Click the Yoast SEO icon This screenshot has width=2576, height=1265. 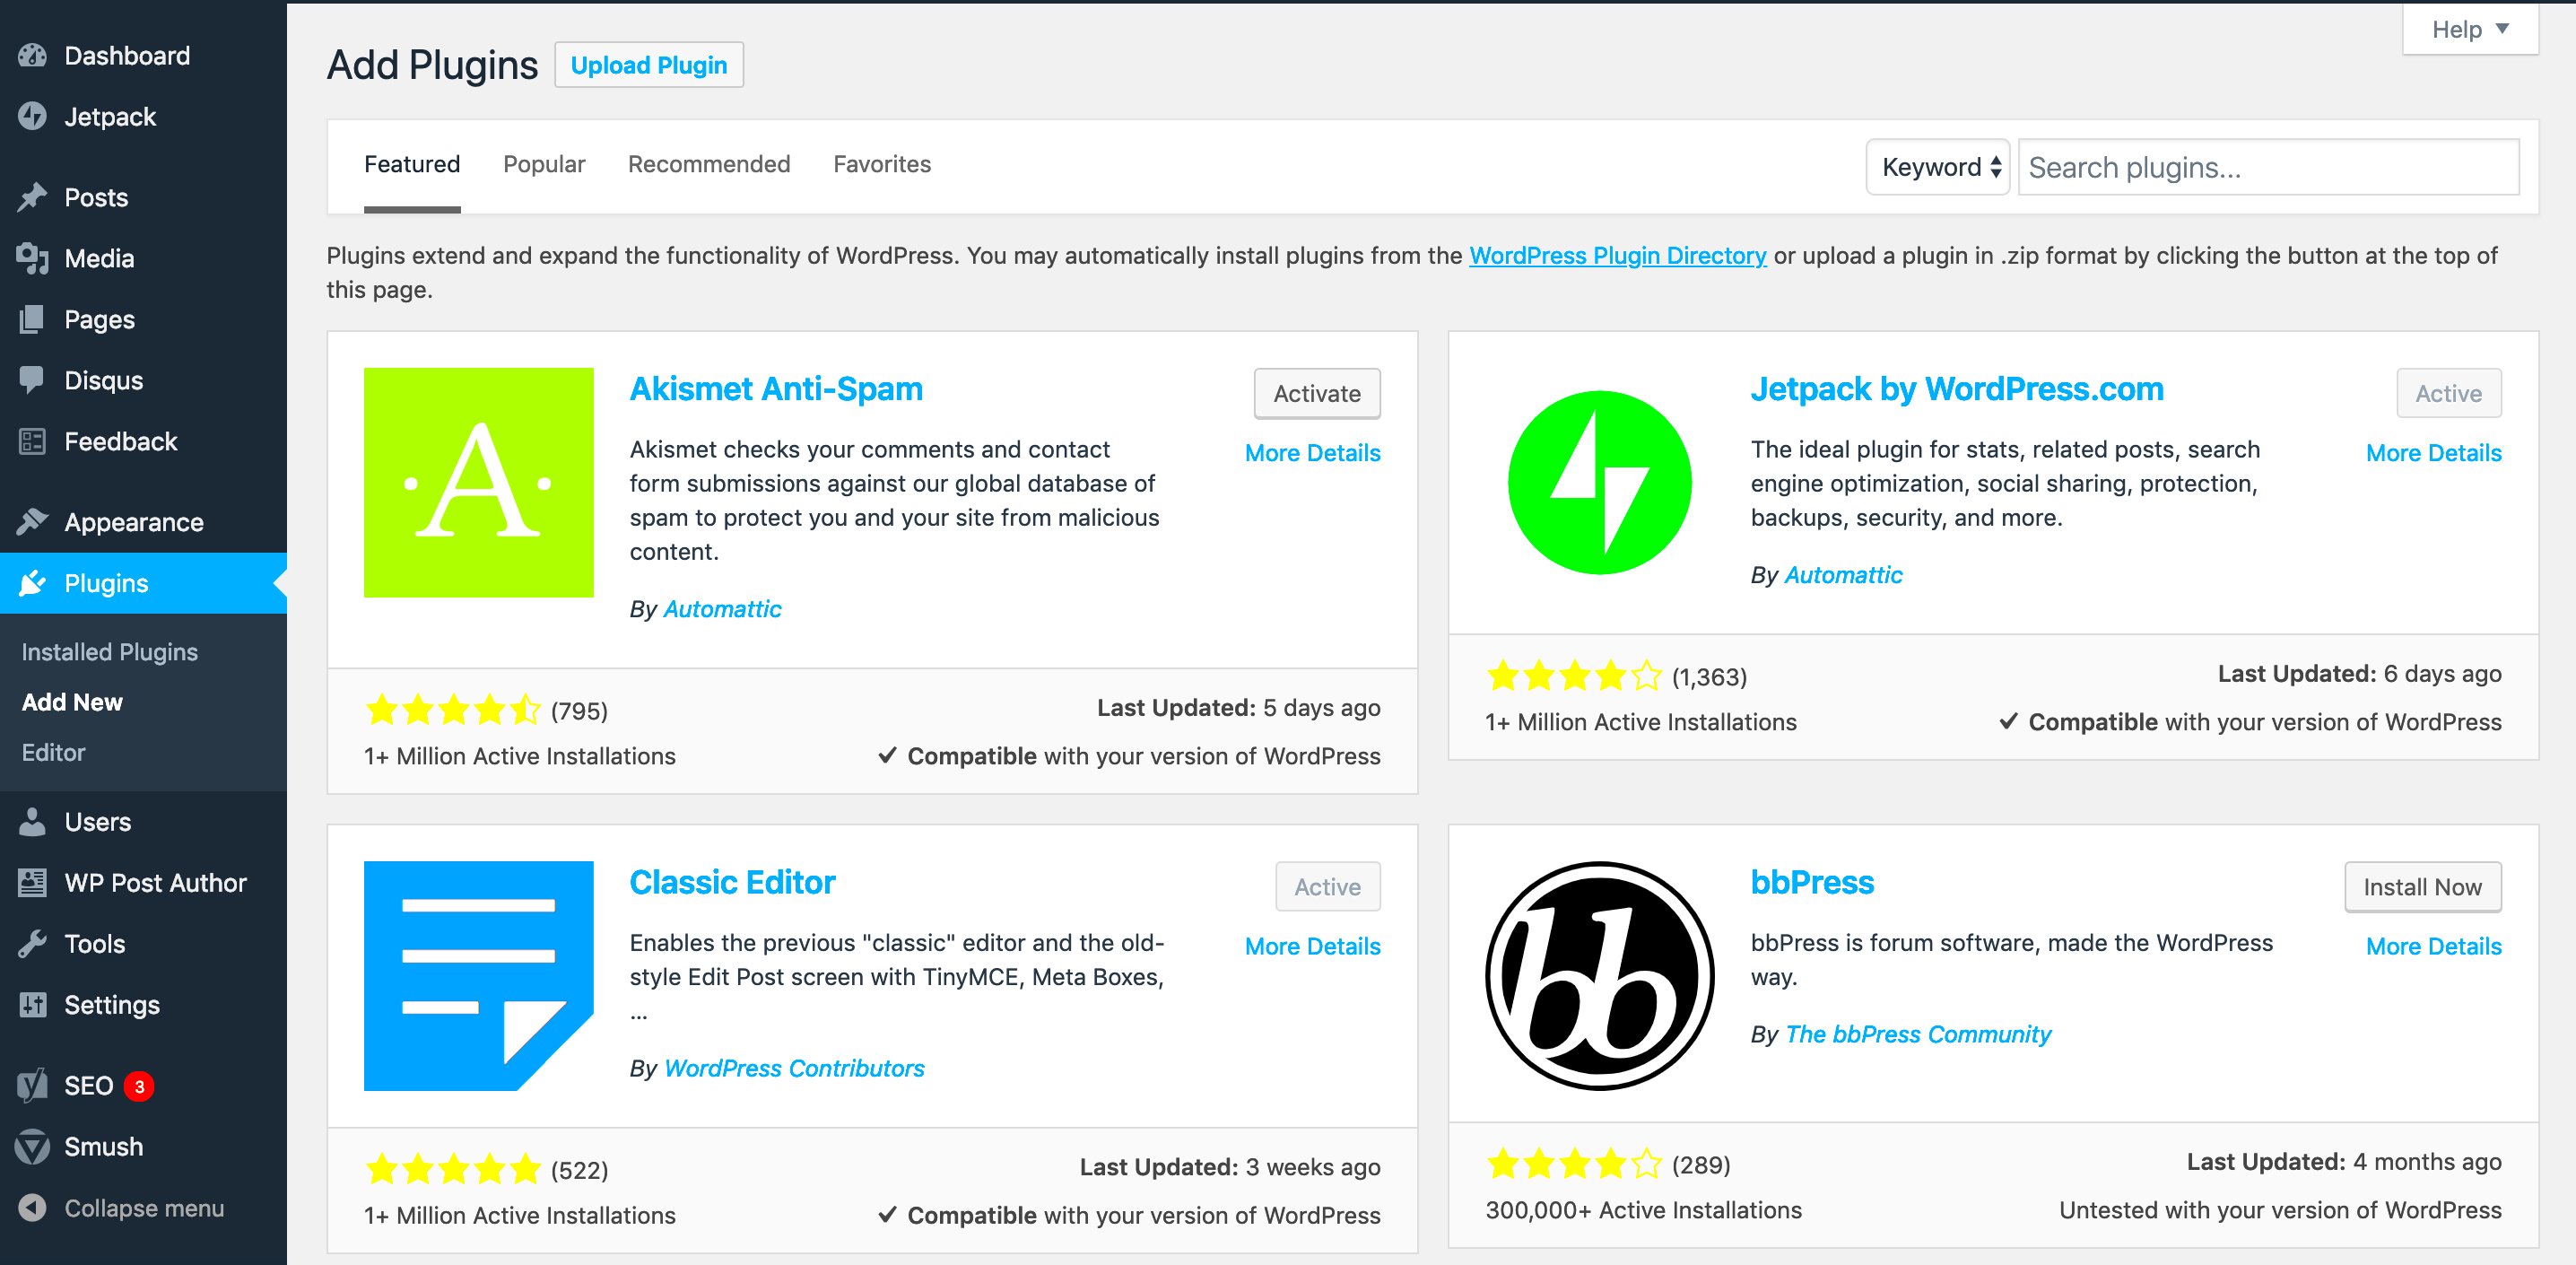[x=32, y=1086]
